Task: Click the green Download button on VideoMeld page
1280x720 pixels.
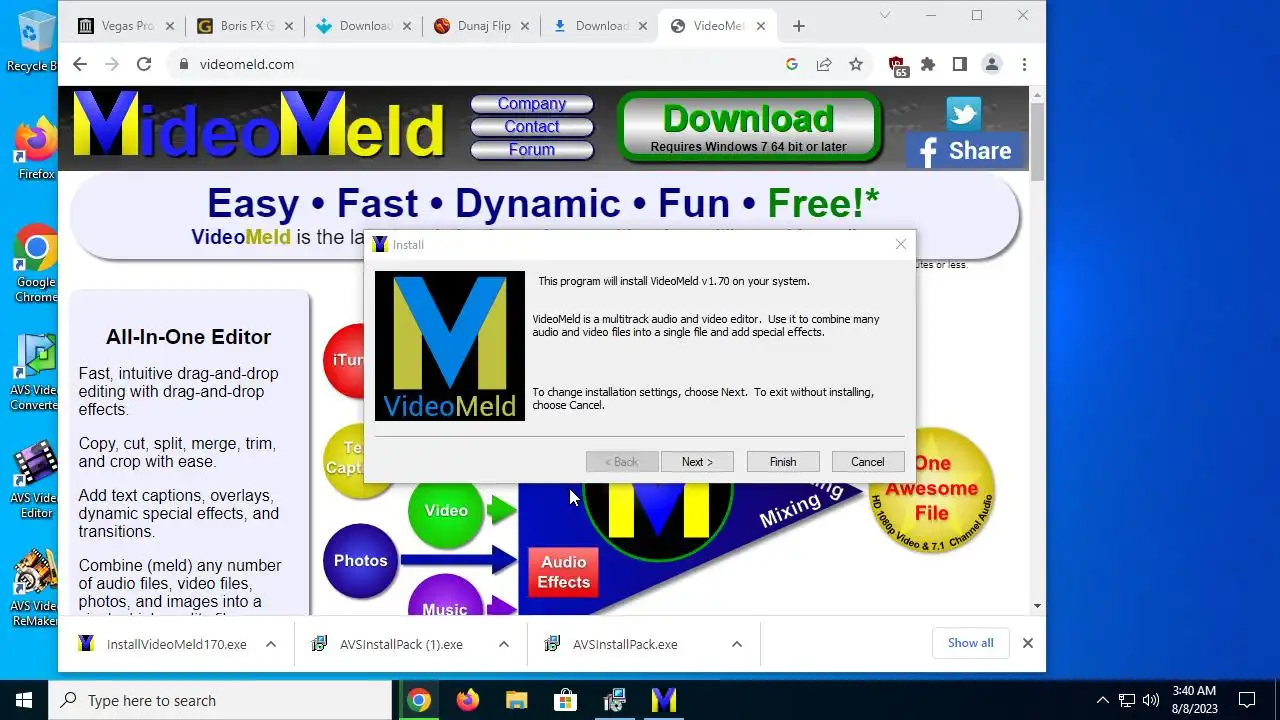Action: click(x=749, y=127)
